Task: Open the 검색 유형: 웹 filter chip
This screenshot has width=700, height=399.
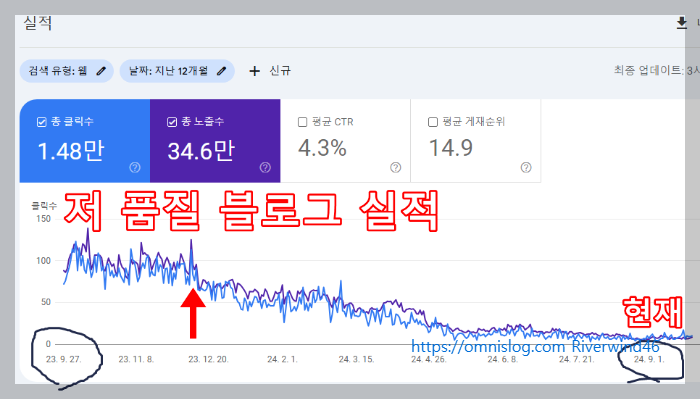Action: [x=67, y=71]
